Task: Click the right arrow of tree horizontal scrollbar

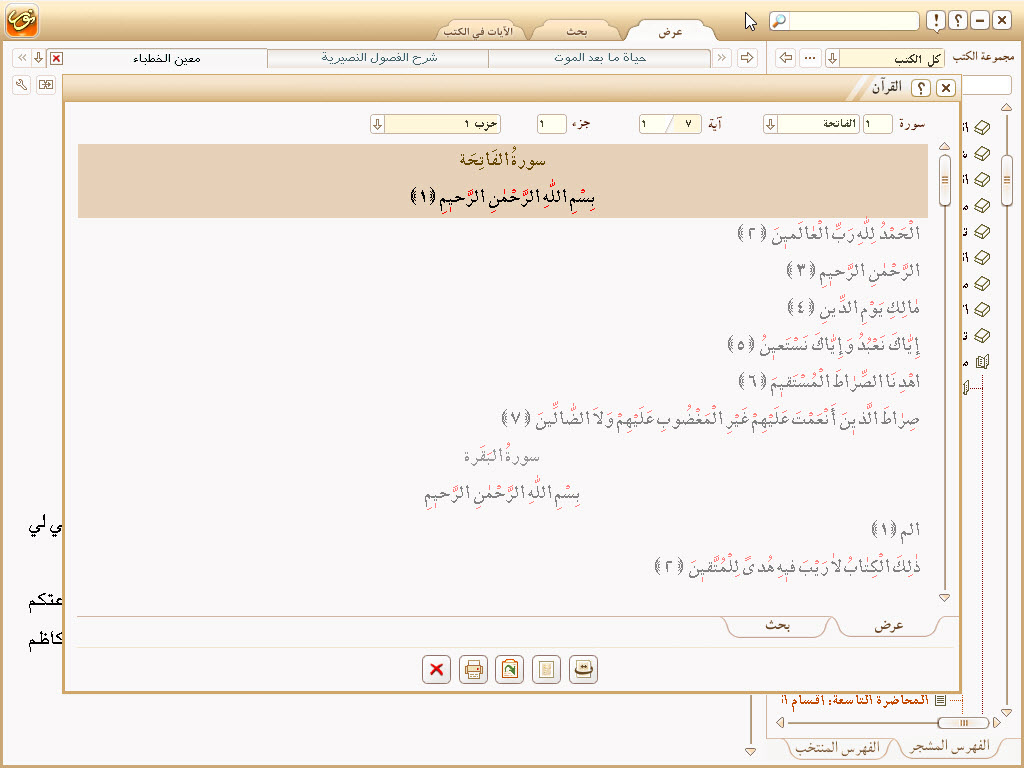Action: click(997, 722)
